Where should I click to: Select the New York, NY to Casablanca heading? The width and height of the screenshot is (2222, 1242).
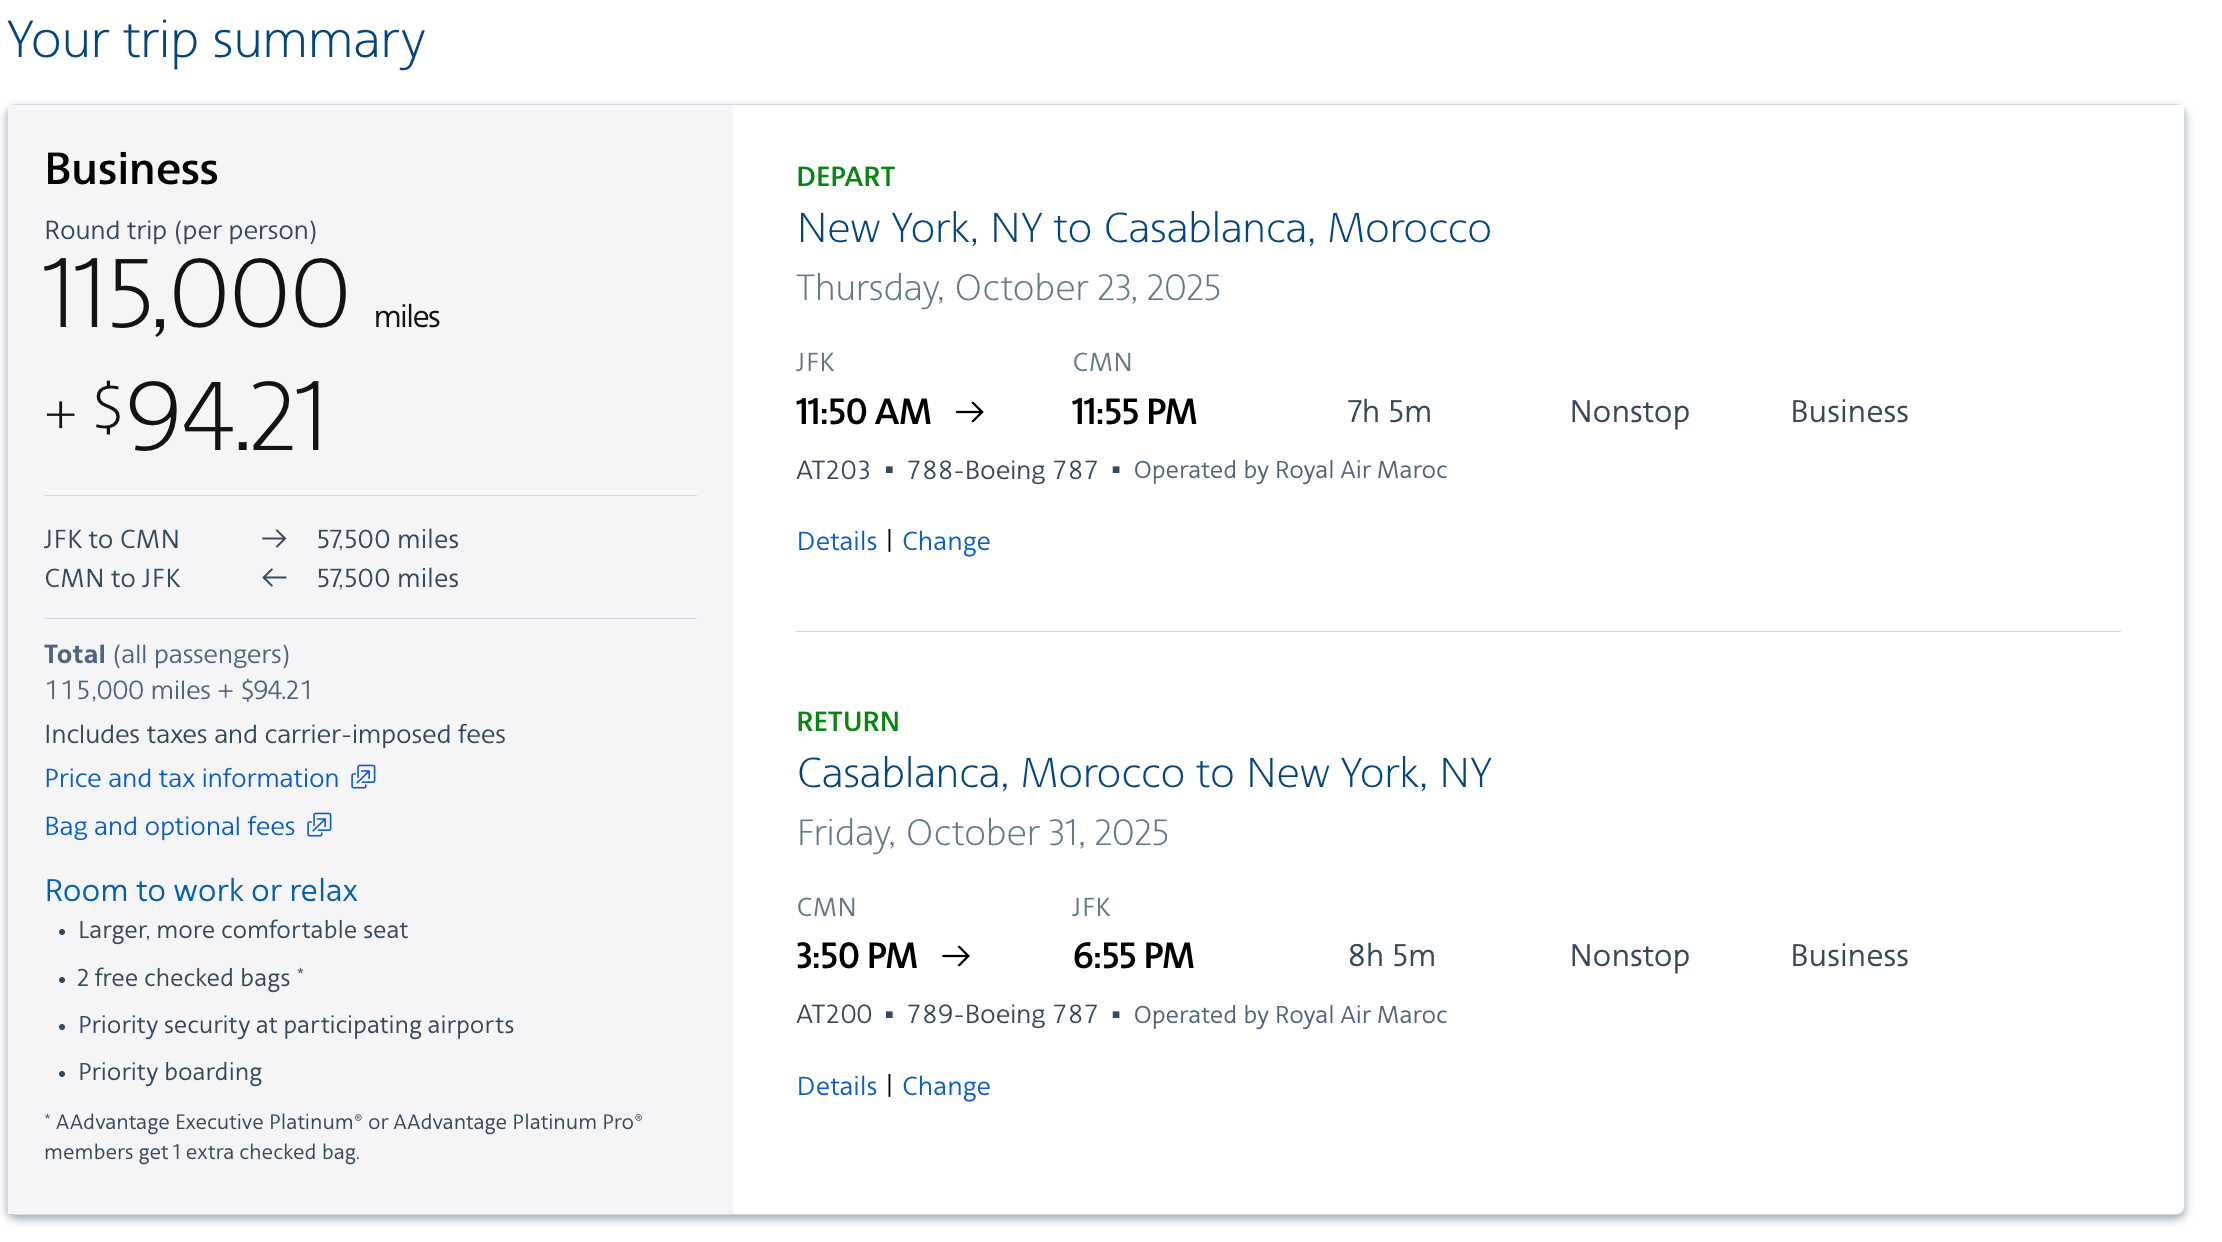tap(1144, 228)
